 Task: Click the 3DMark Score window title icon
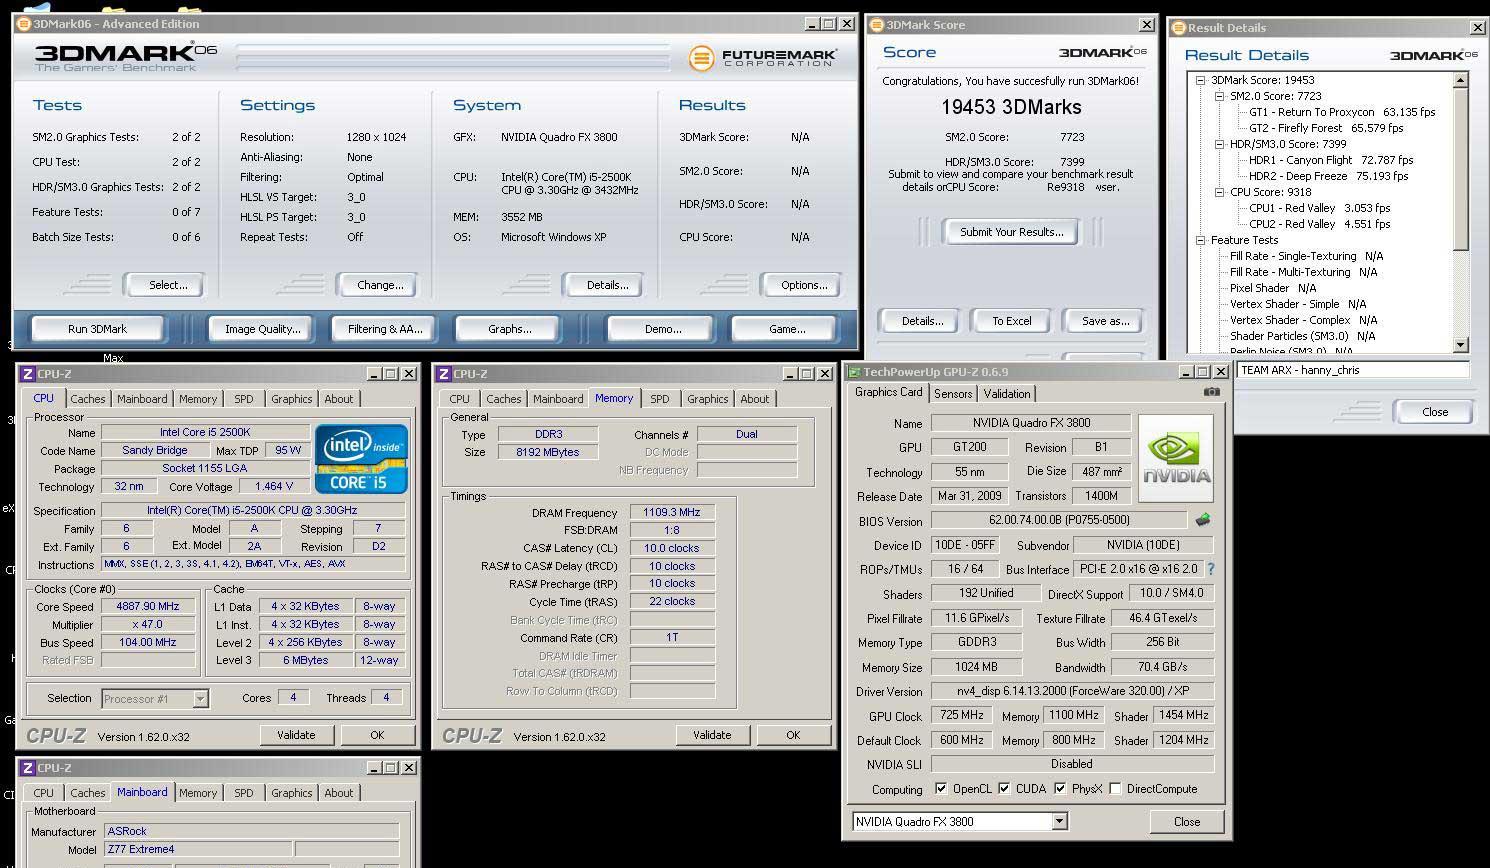(877, 24)
